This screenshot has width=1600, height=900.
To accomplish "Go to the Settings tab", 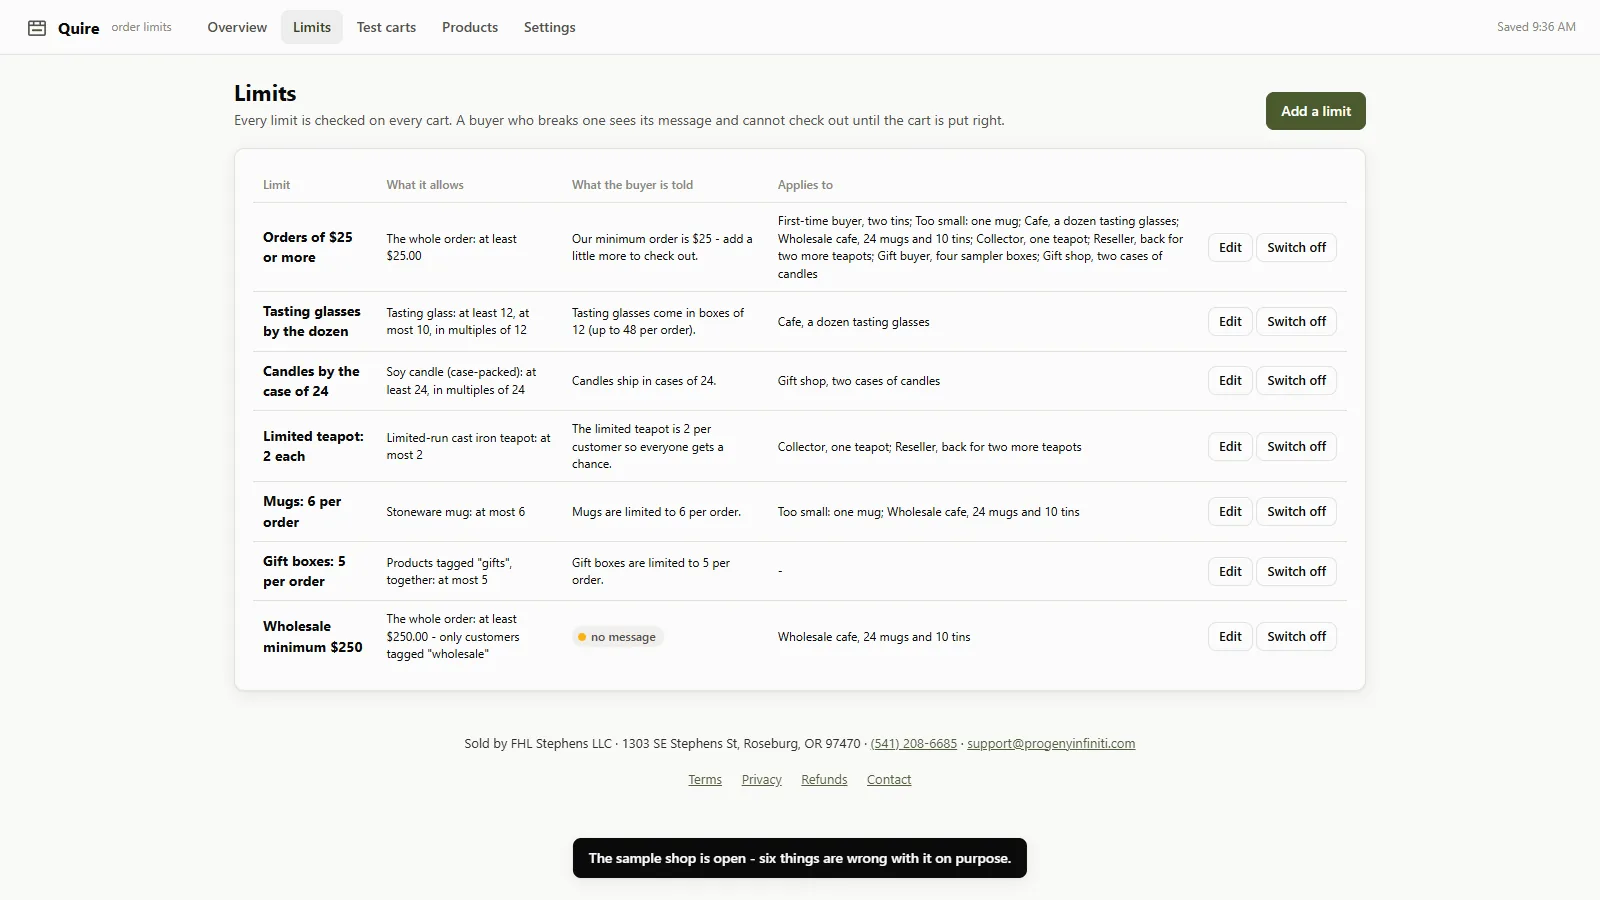I will pyautogui.click(x=549, y=27).
